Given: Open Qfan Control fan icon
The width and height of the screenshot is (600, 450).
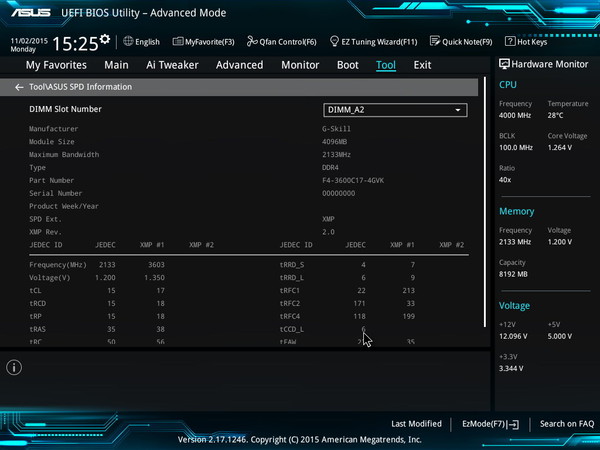Looking at the screenshot, I should (252, 41).
